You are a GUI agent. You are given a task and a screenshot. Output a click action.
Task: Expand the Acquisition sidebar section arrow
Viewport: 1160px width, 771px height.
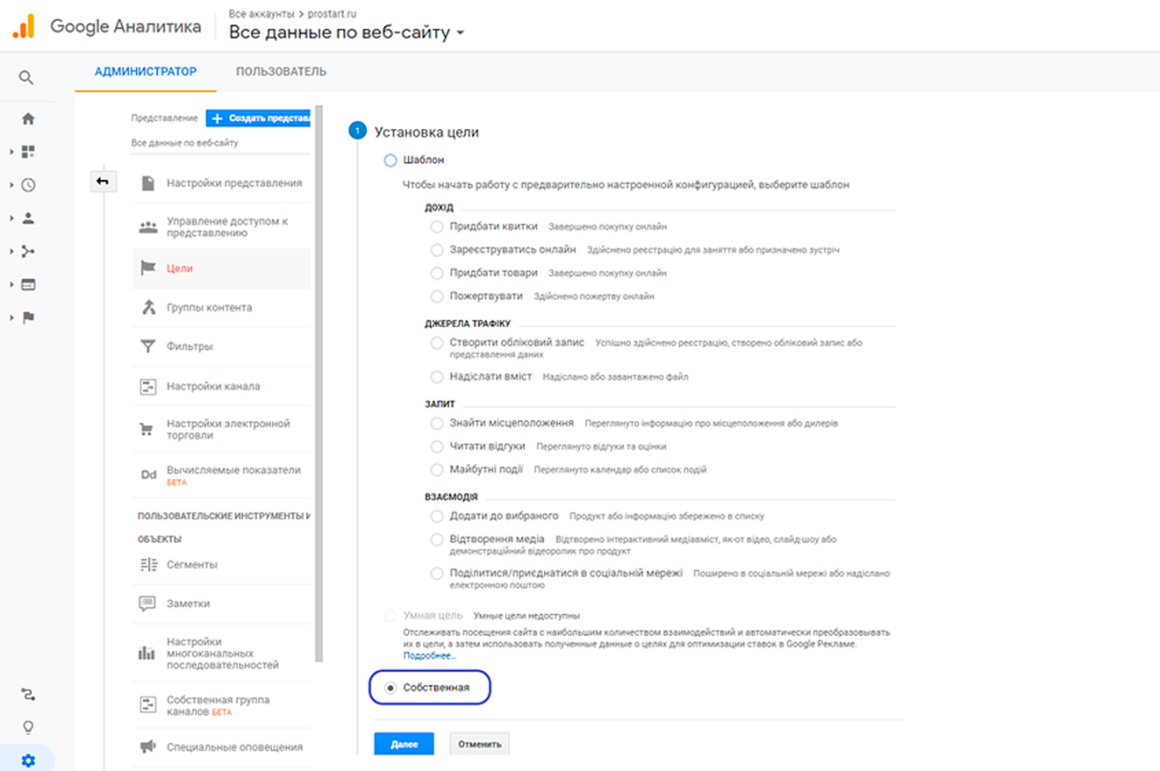point(12,252)
